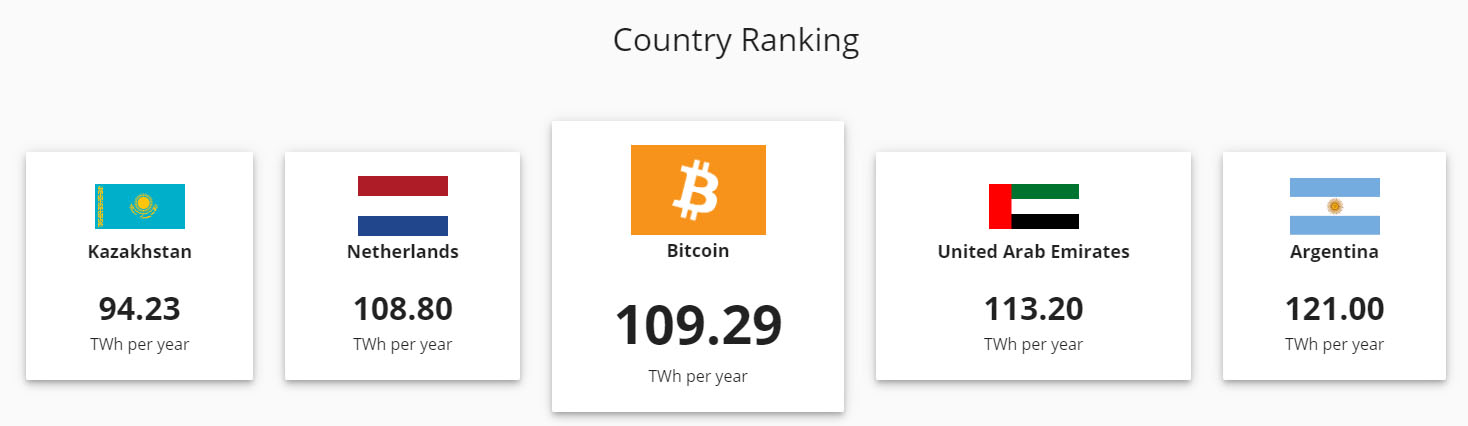Click the United Arab Emirates flag
The image size is (1468, 426).
click(x=1034, y=206)
